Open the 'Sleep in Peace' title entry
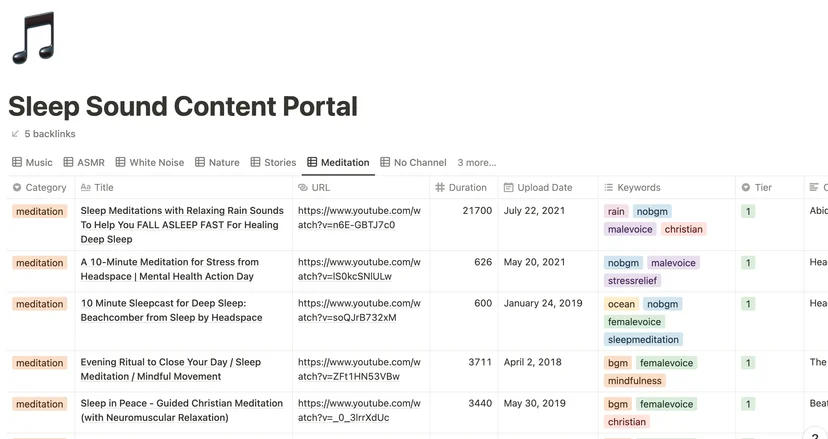 point(182,410)
